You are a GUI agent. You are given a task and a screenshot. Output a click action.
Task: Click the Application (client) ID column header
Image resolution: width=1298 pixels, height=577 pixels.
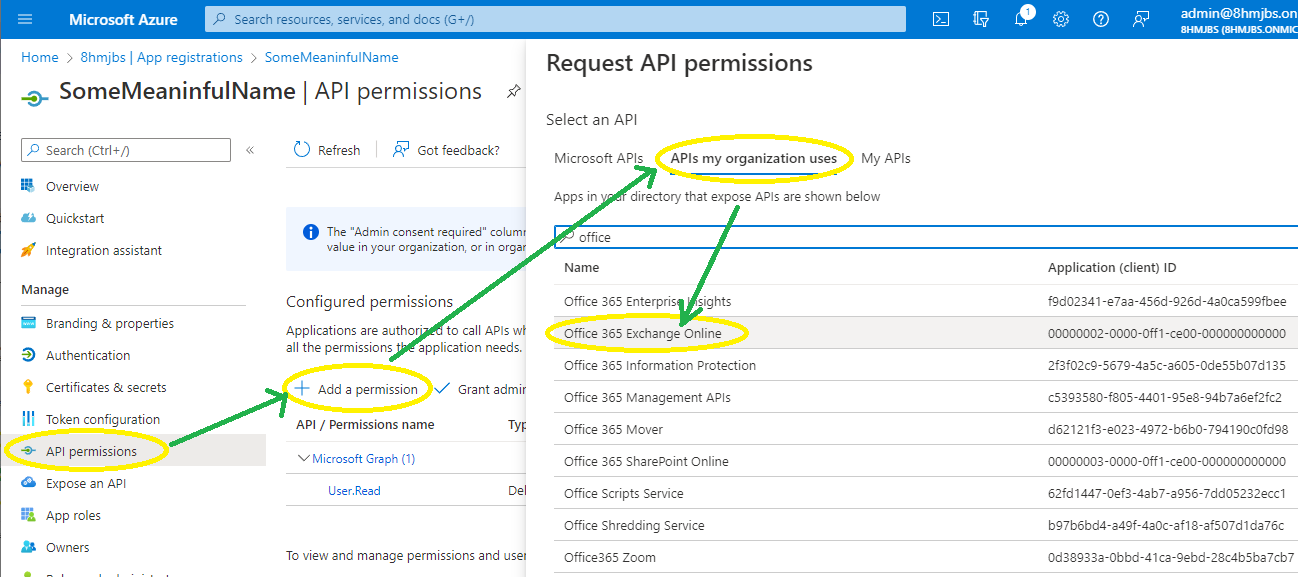tap(1112, 268)
